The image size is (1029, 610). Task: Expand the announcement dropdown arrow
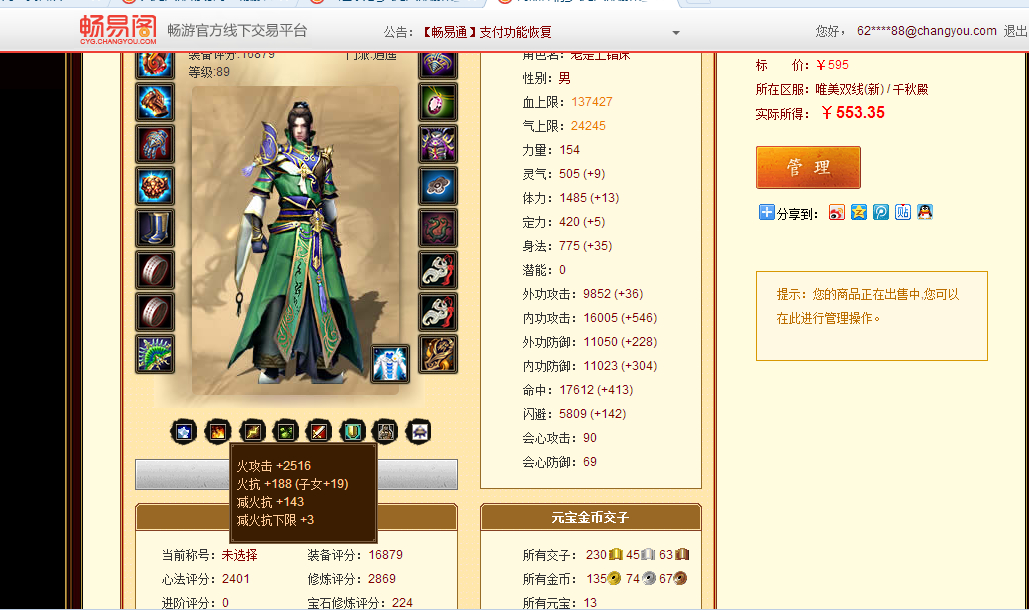tap(676, 32)
